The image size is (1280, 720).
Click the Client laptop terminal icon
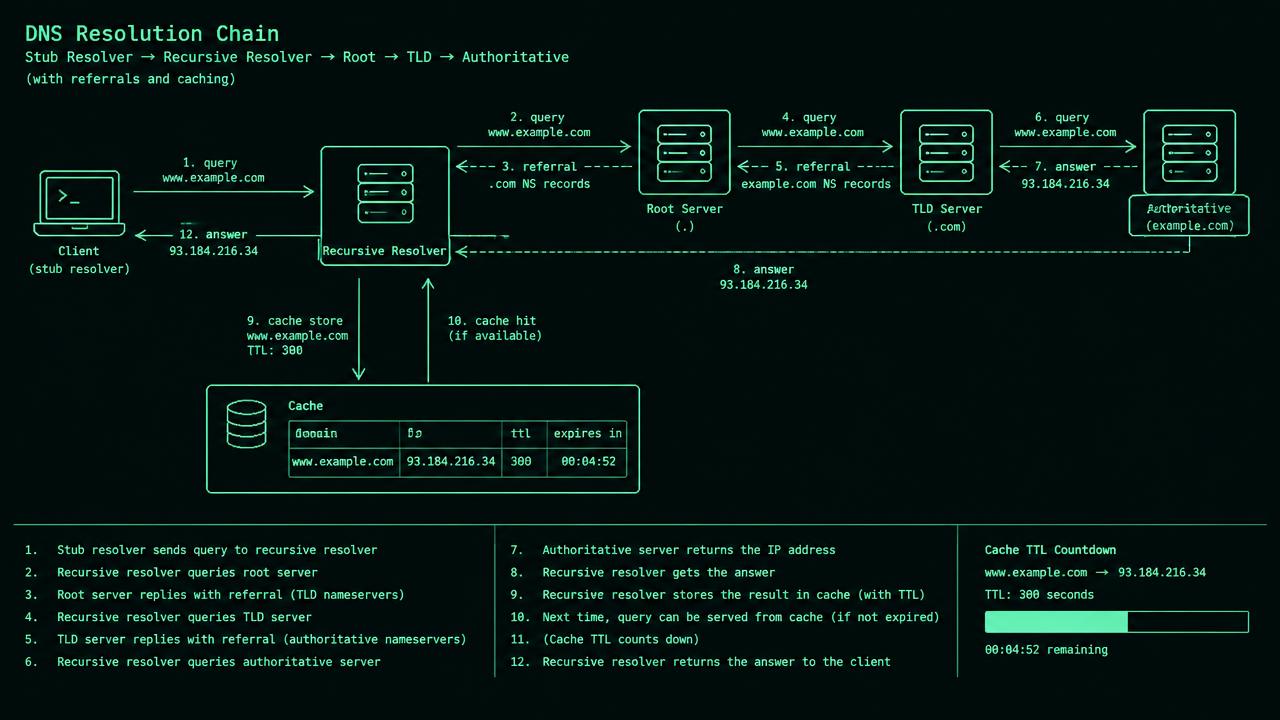[x=79, y=203]
